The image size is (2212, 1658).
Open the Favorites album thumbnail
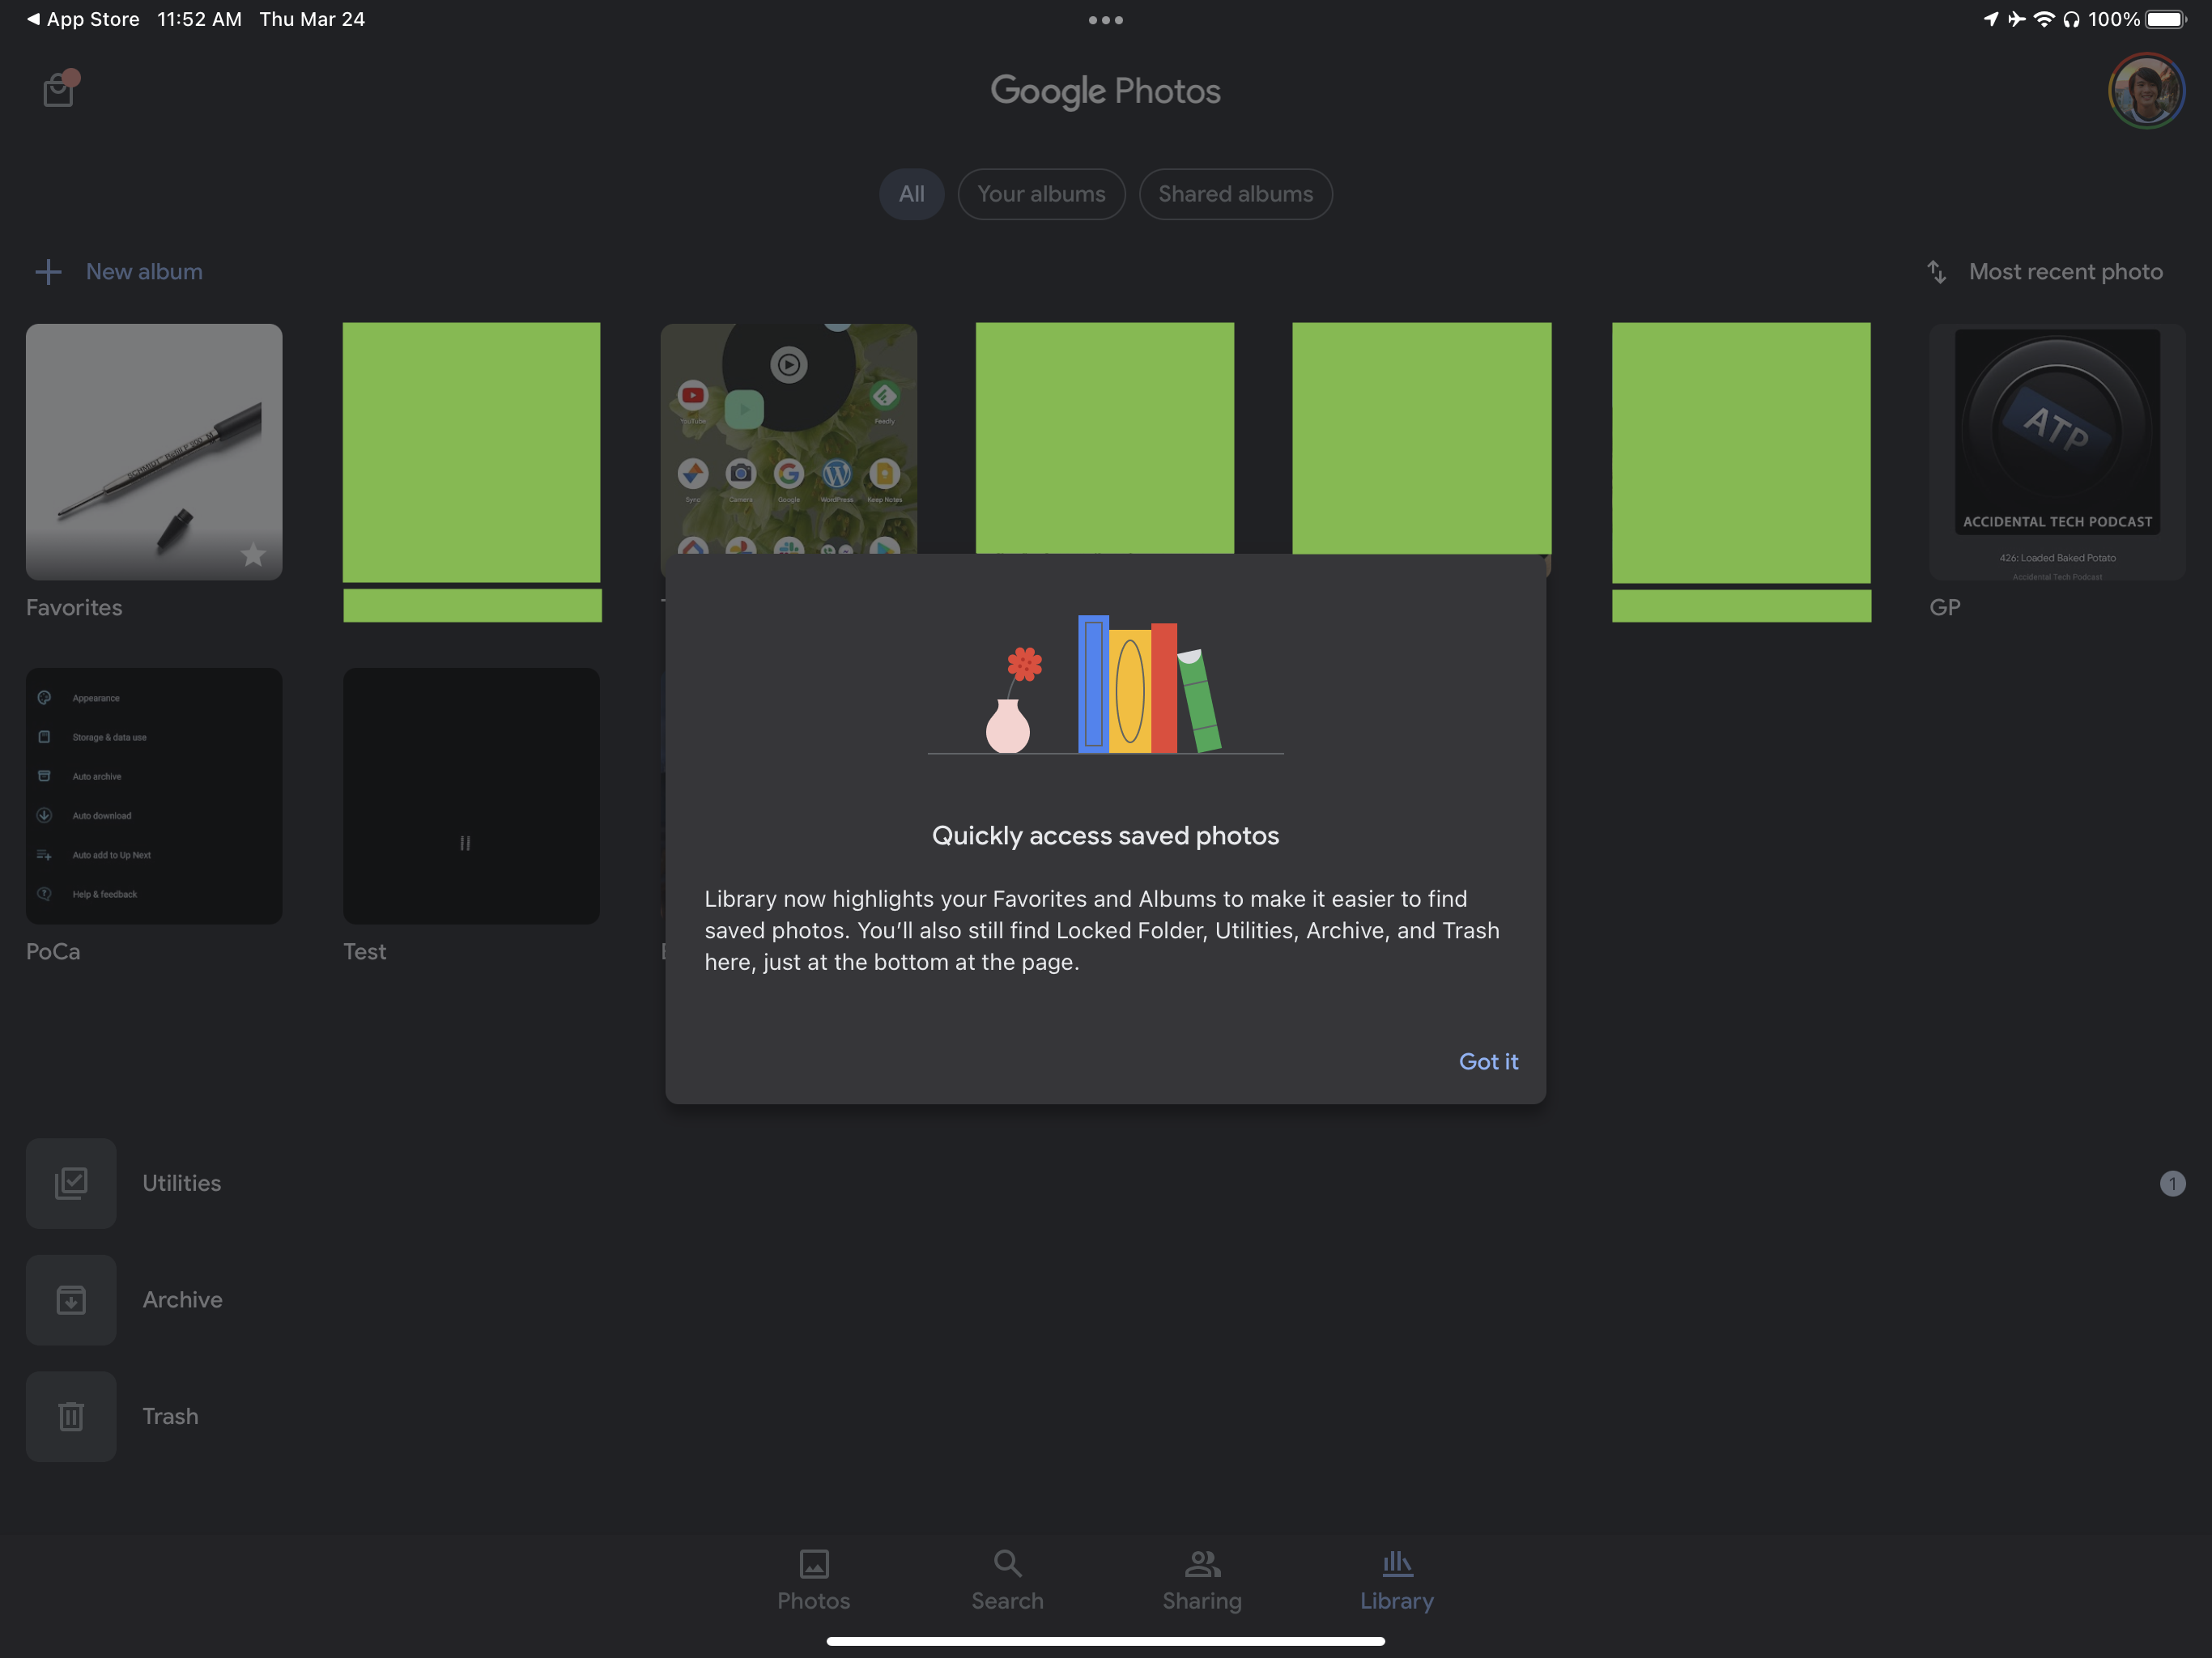click(153, 451)
